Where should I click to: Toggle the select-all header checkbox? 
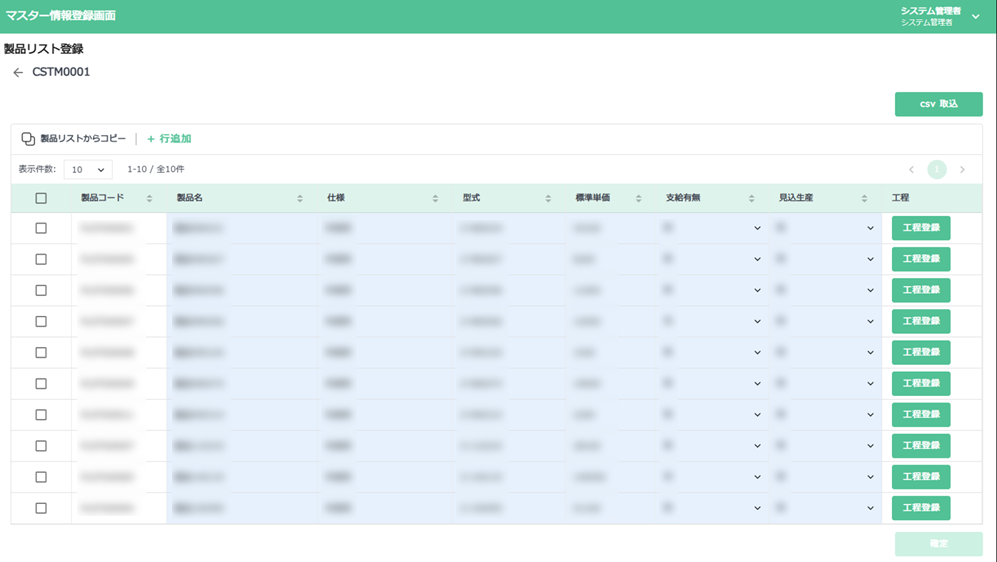click(41, 198)
